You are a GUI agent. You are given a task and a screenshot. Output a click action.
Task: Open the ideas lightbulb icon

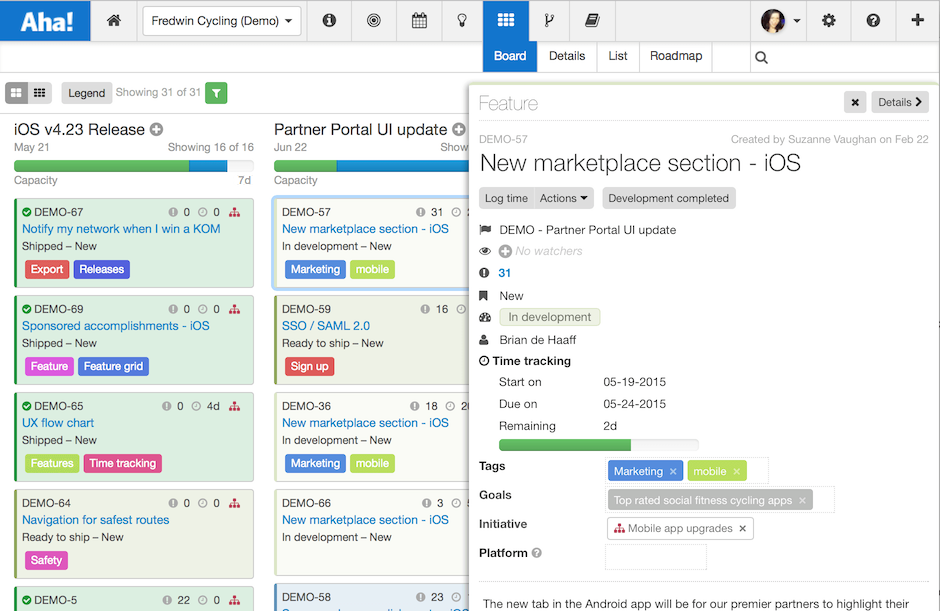tap(462, 21)
